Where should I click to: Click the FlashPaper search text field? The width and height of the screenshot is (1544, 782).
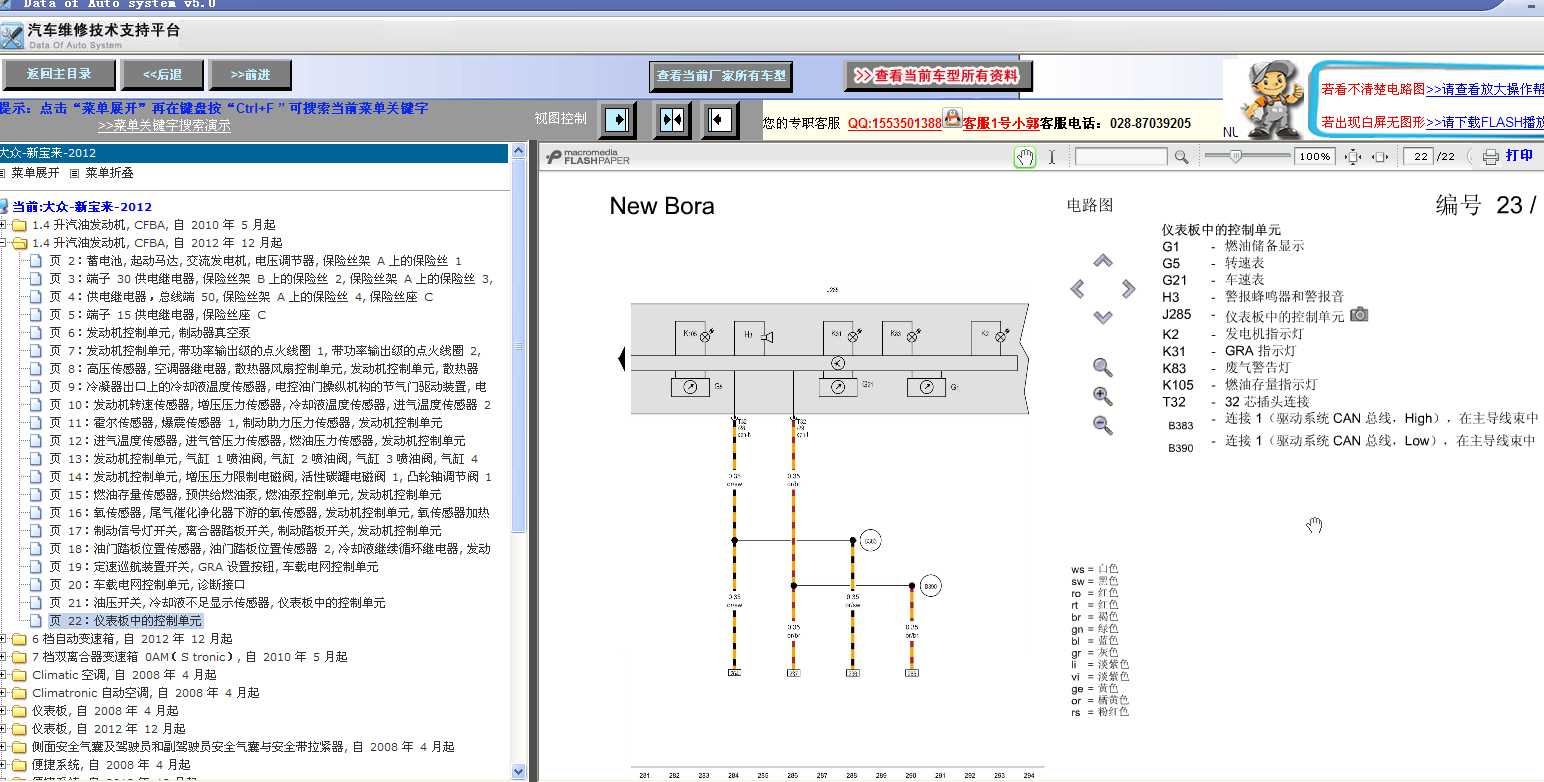coord(1121,157)
